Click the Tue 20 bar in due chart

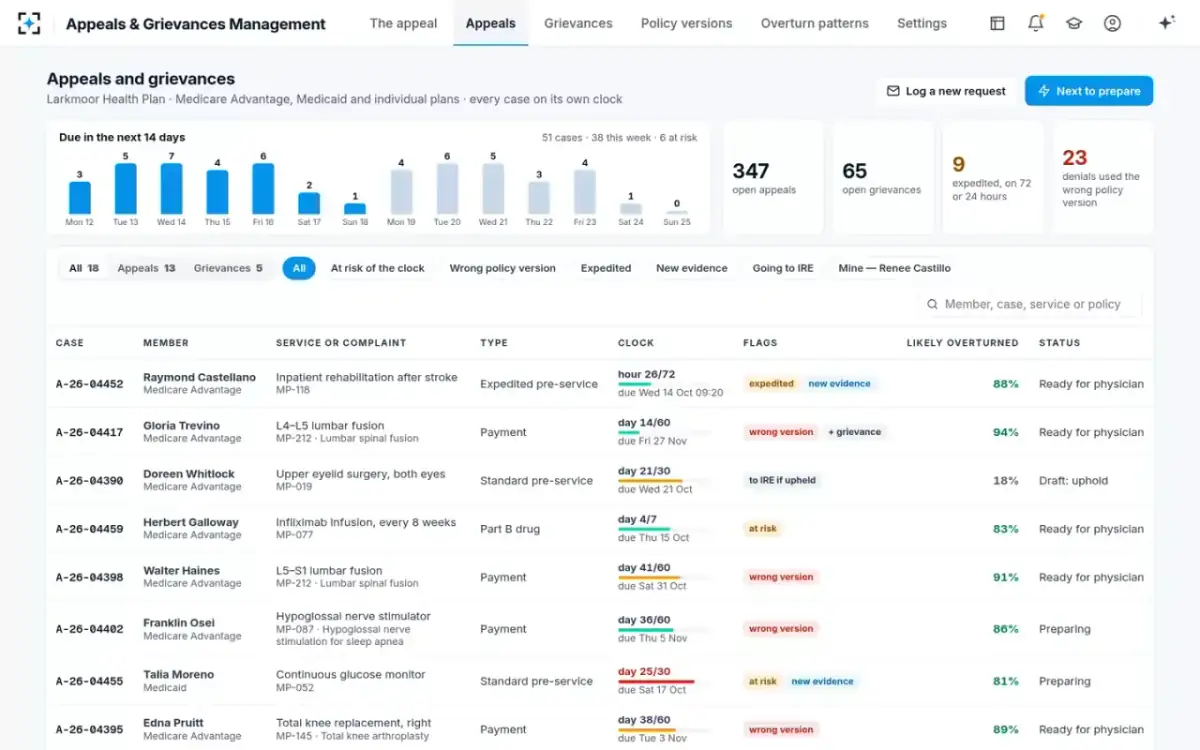pyautogui.click(x=447, y=189)
